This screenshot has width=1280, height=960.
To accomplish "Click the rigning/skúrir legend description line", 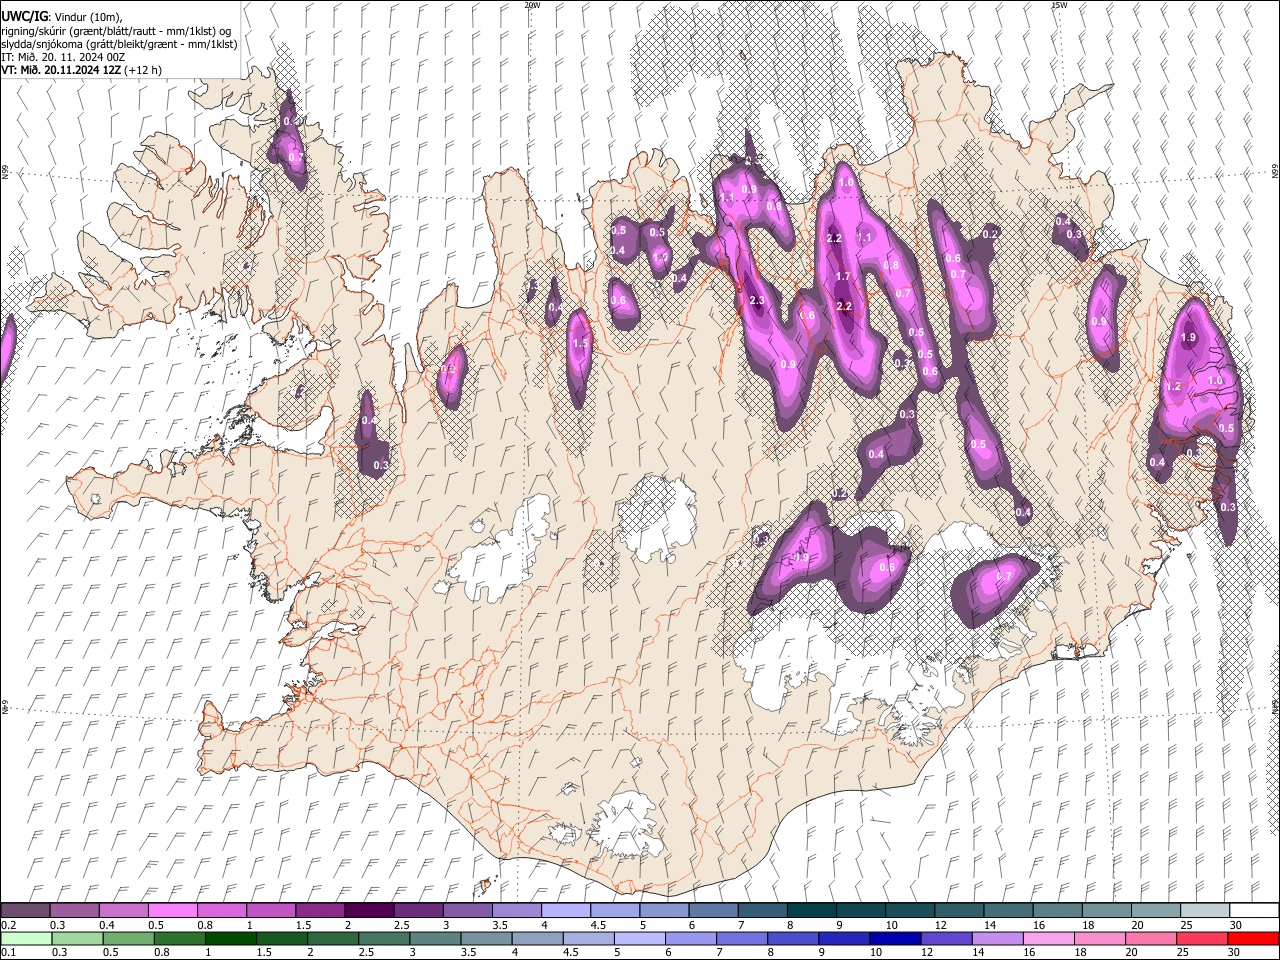I will tap(116, 30).
